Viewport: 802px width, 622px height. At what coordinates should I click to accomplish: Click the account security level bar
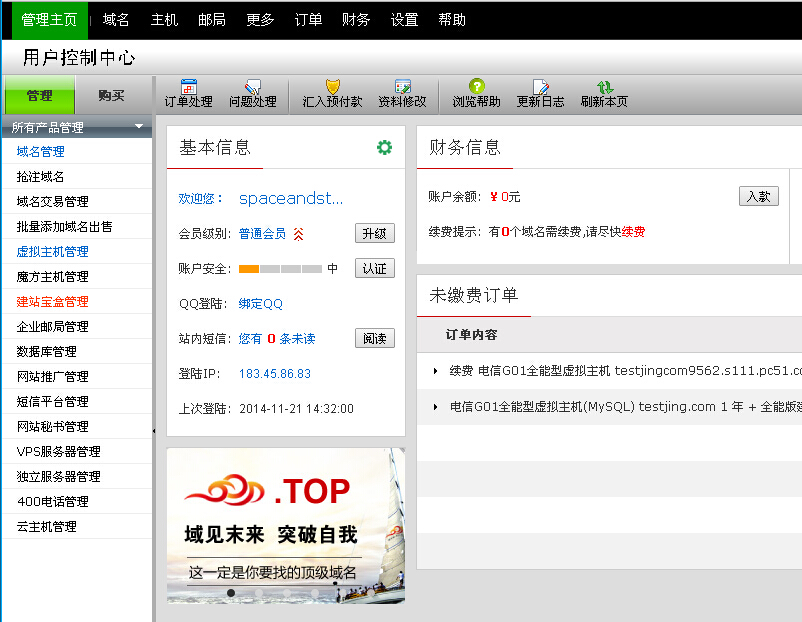point(280,269)
